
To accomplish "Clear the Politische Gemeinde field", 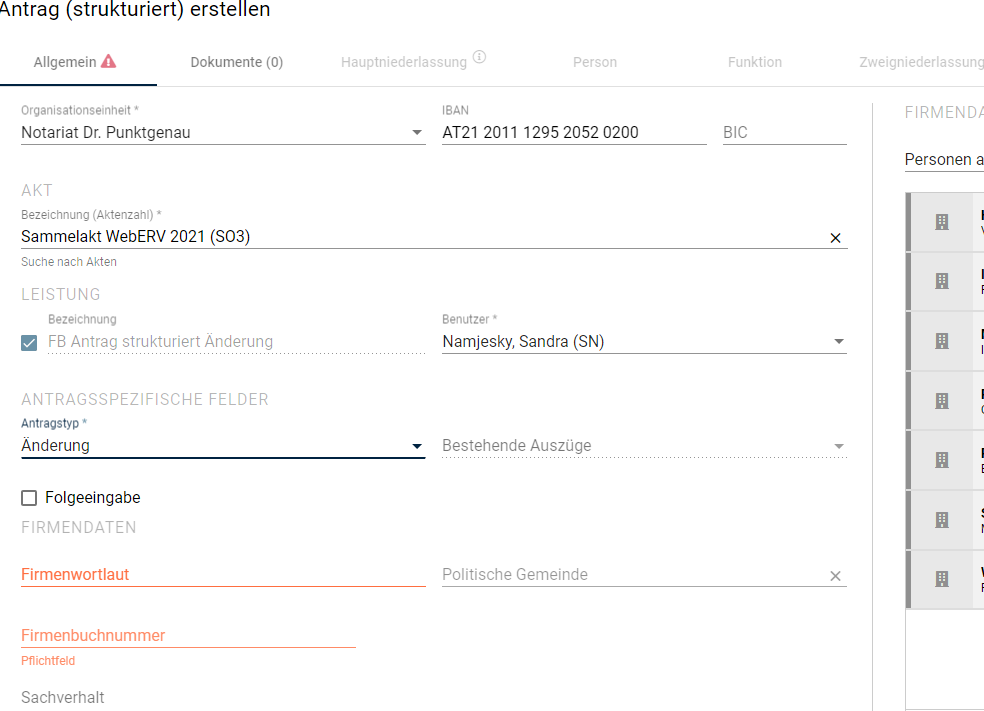I will (835, 575).
